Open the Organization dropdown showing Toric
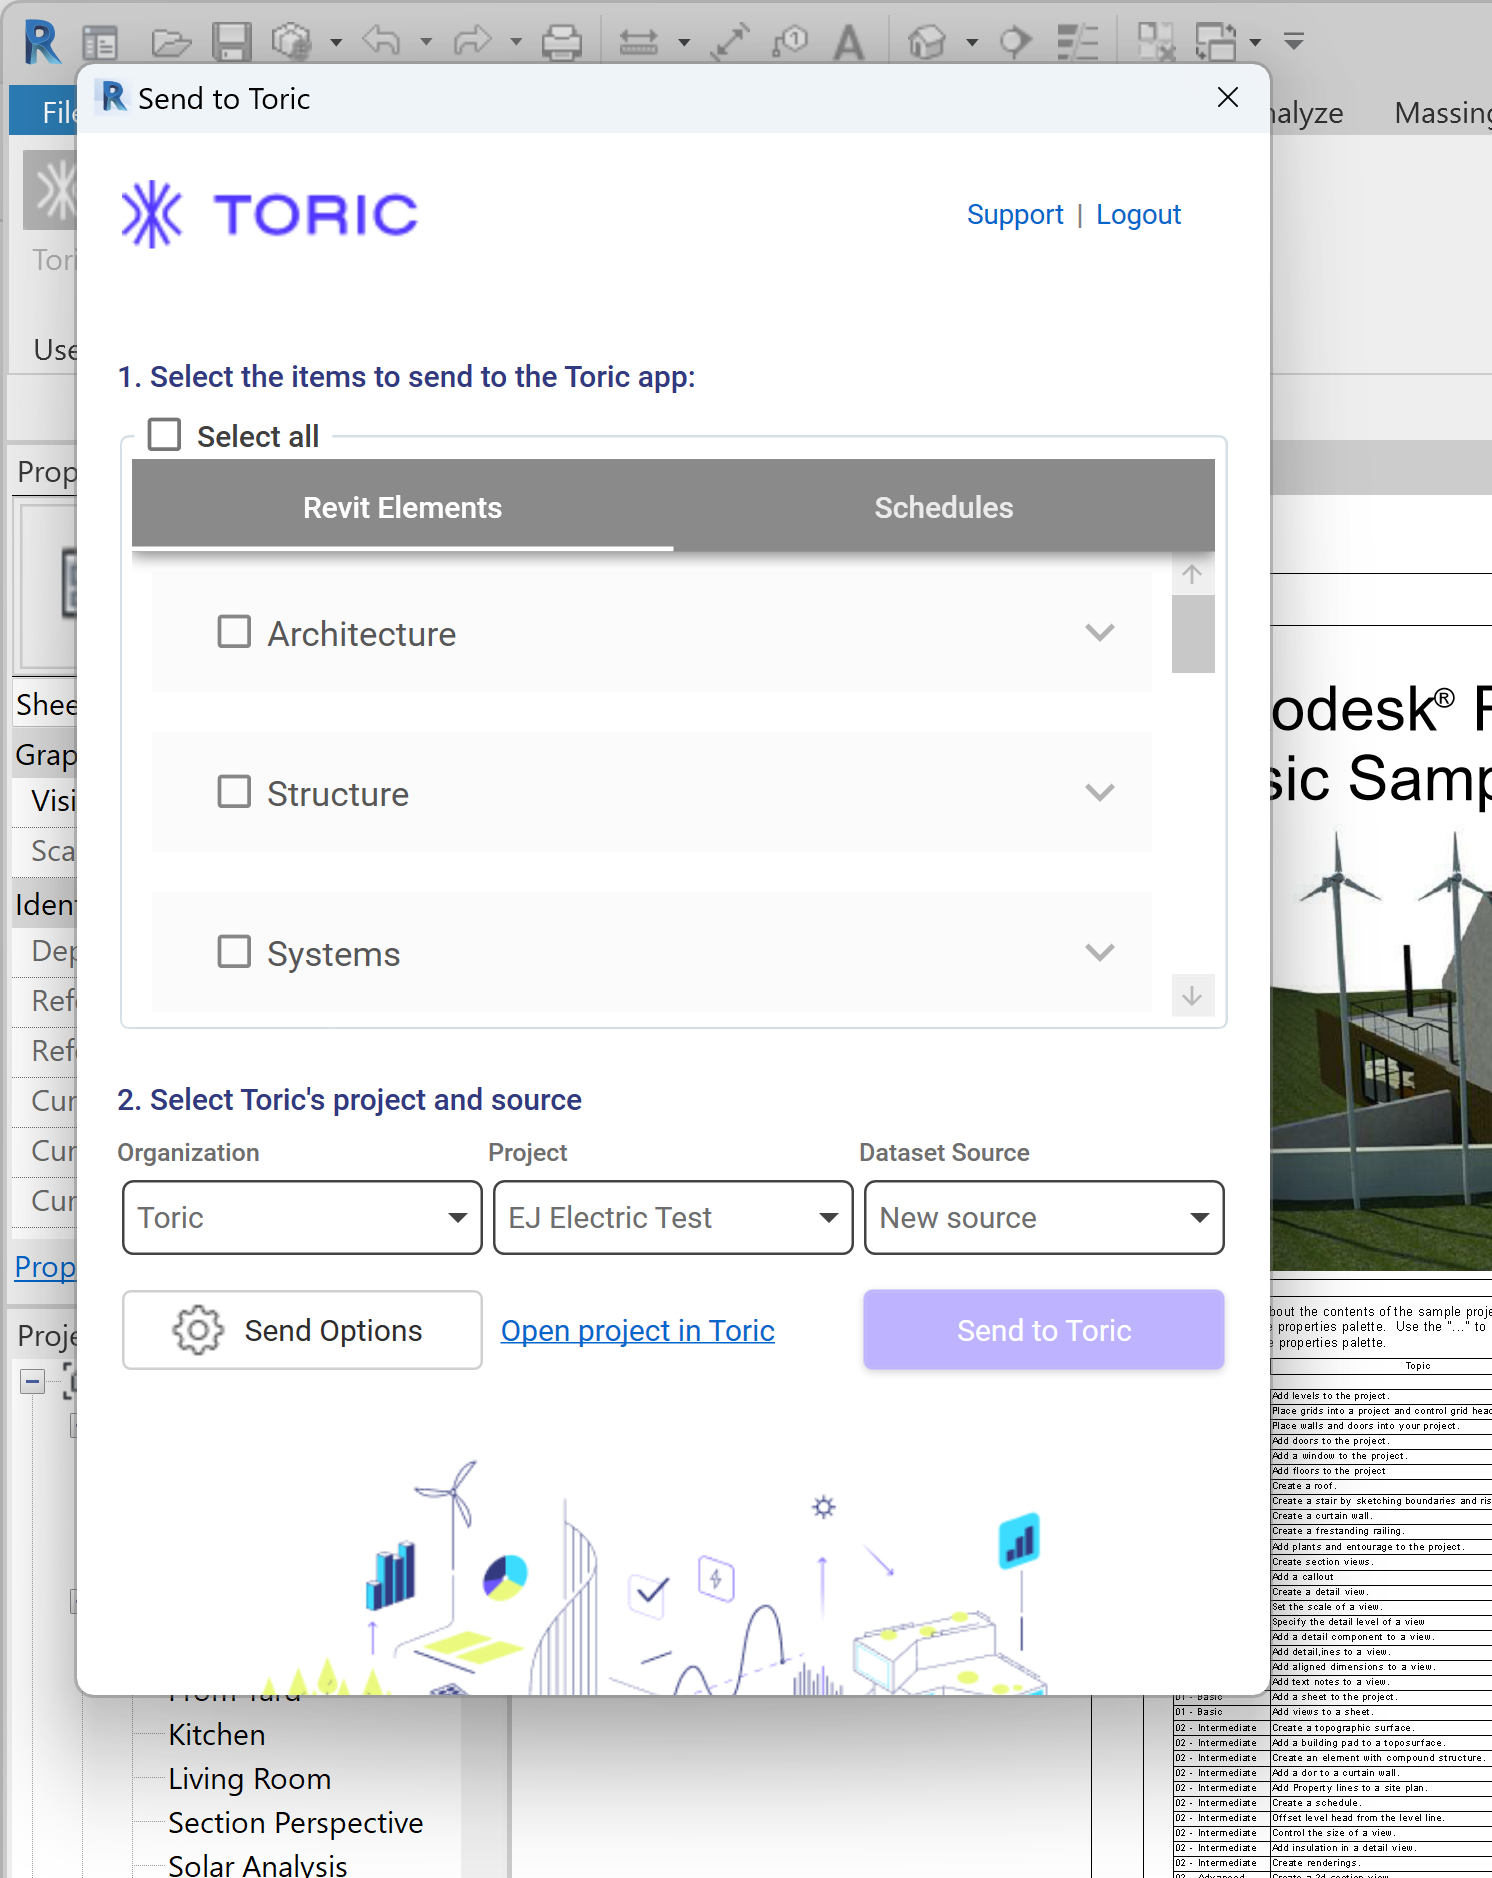Screen dimensions: 1492x1878 tap(302, 1218)
